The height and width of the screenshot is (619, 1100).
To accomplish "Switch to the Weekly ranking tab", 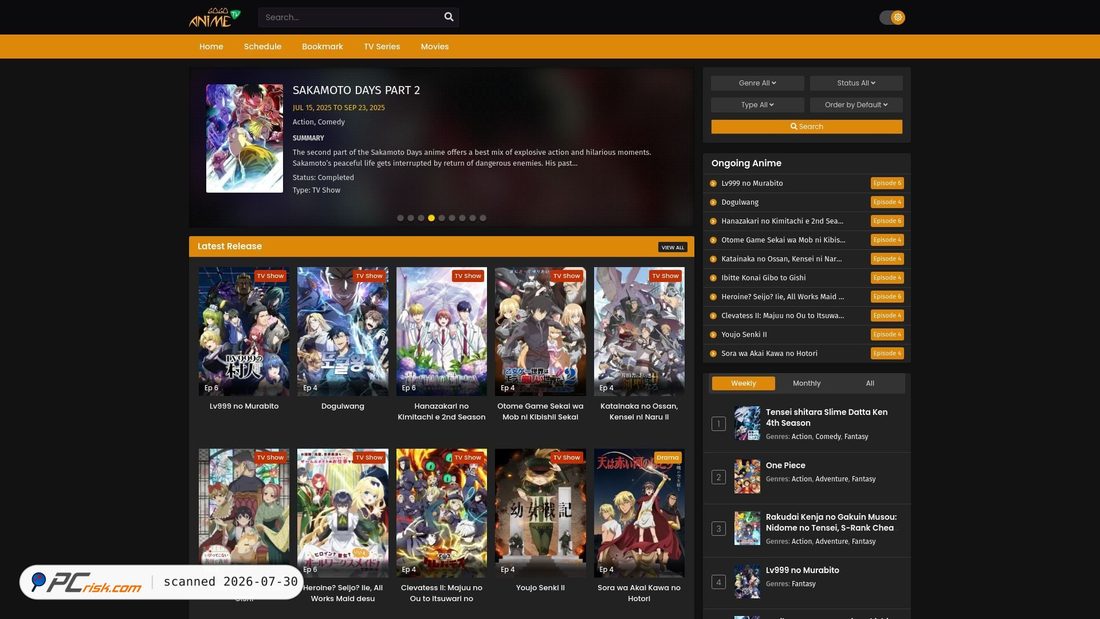I will [x=744, y=383].
